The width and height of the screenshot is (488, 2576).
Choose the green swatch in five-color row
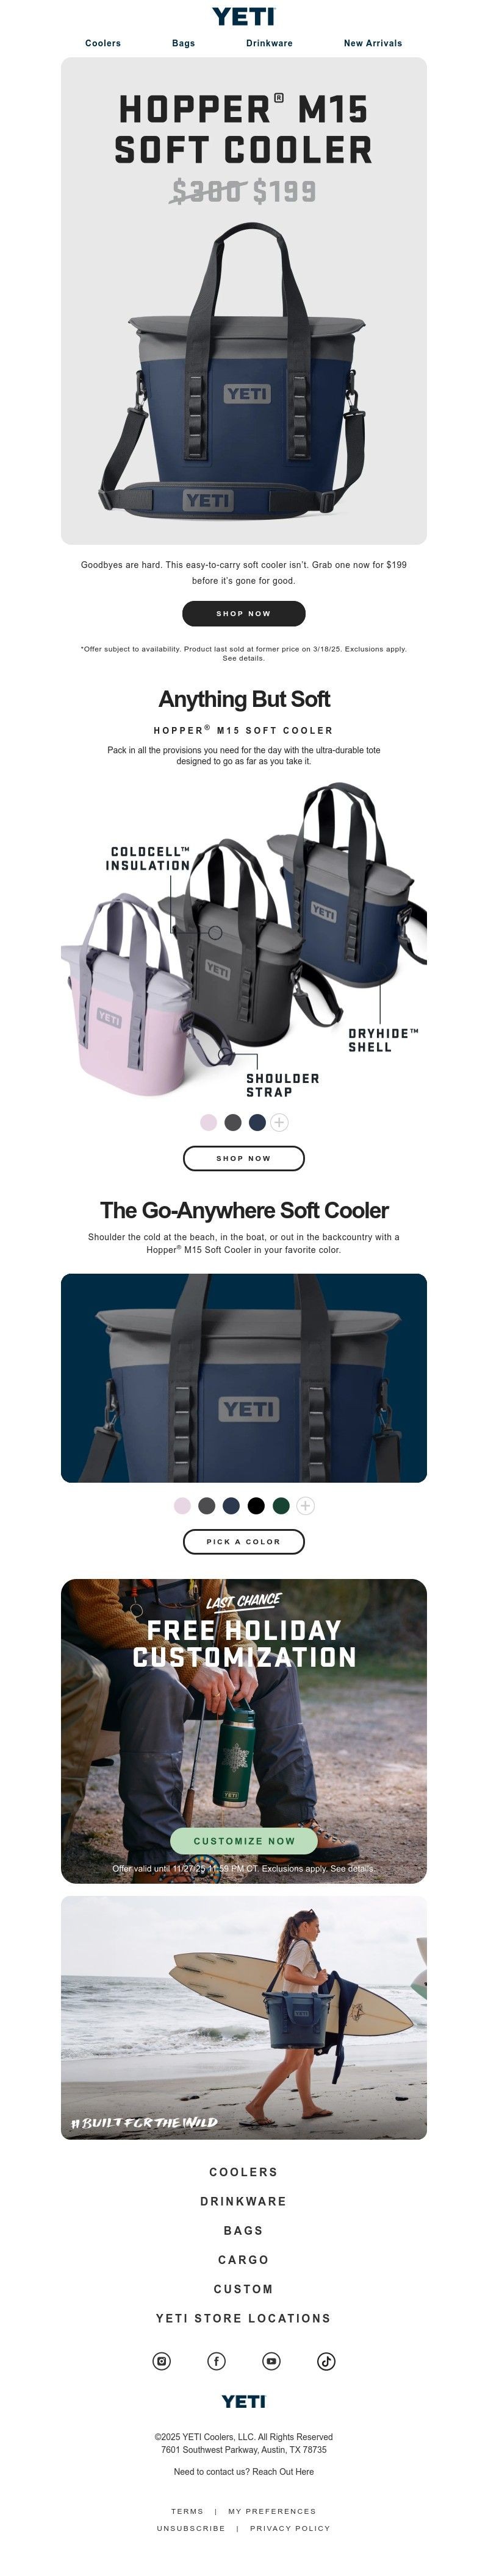281,1506
